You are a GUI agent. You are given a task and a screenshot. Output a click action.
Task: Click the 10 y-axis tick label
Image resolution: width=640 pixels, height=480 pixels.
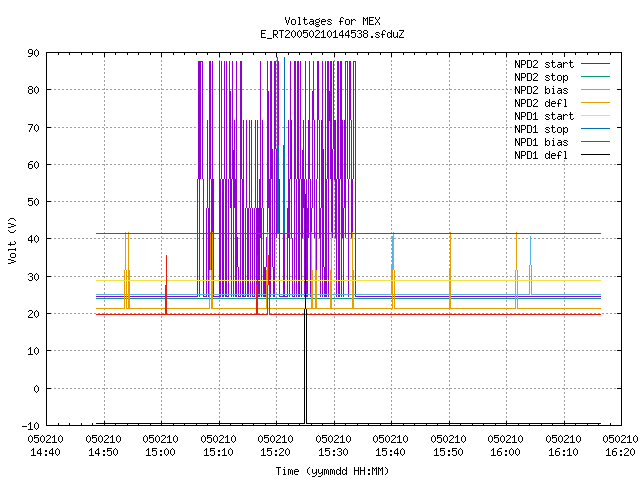[x=33, y=351]
